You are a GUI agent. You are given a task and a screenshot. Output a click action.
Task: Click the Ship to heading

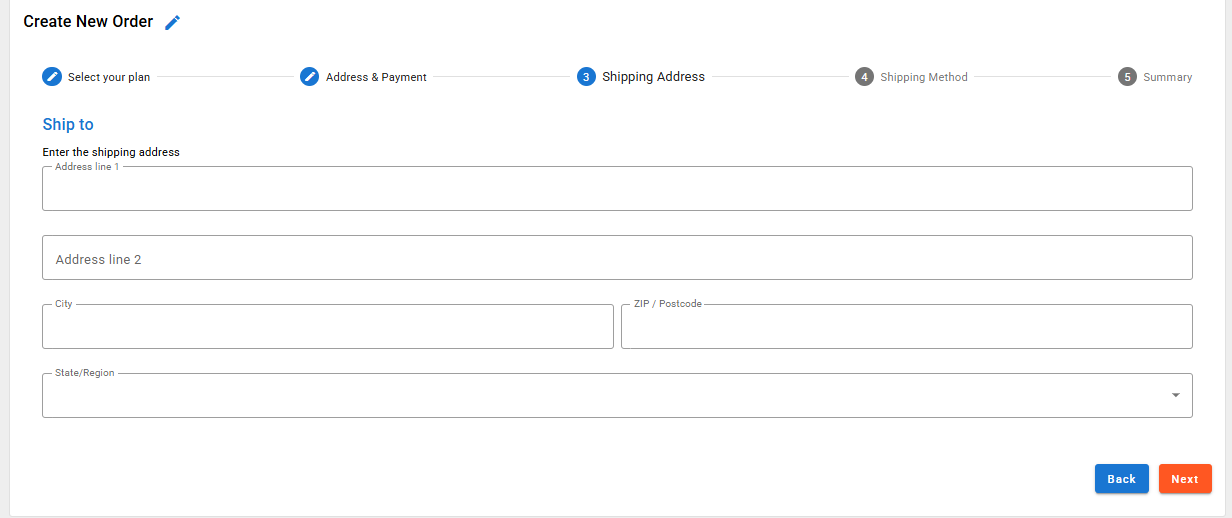(68, 124)
